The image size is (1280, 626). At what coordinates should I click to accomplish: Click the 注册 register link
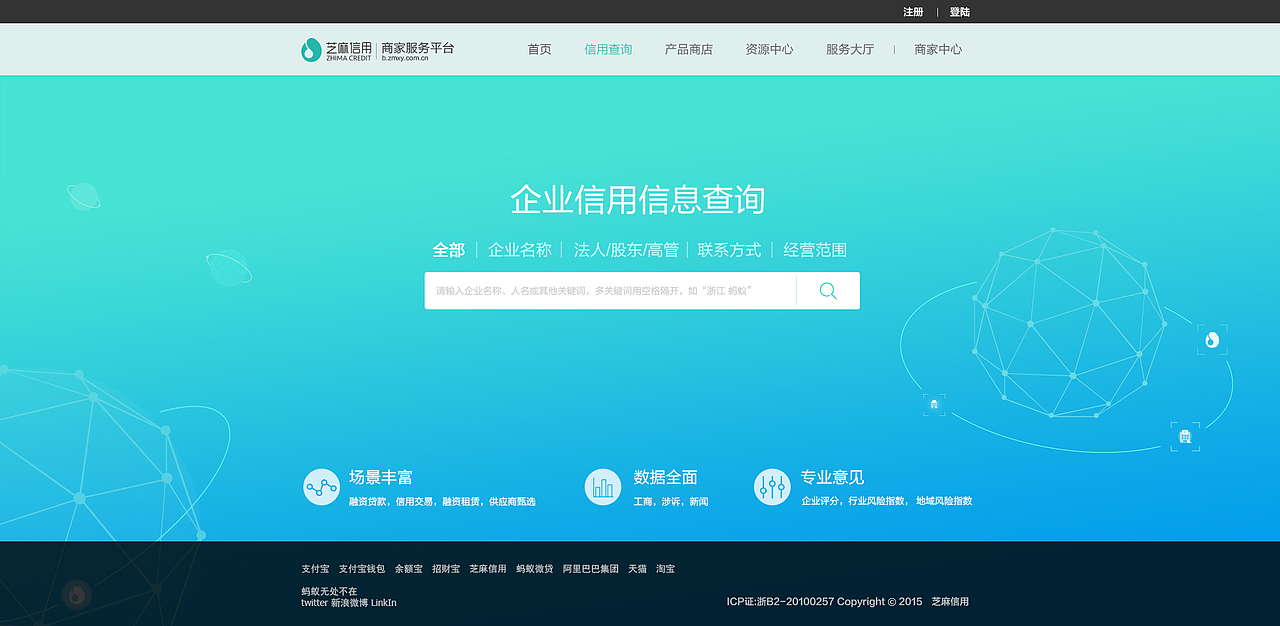coord(913,11)
